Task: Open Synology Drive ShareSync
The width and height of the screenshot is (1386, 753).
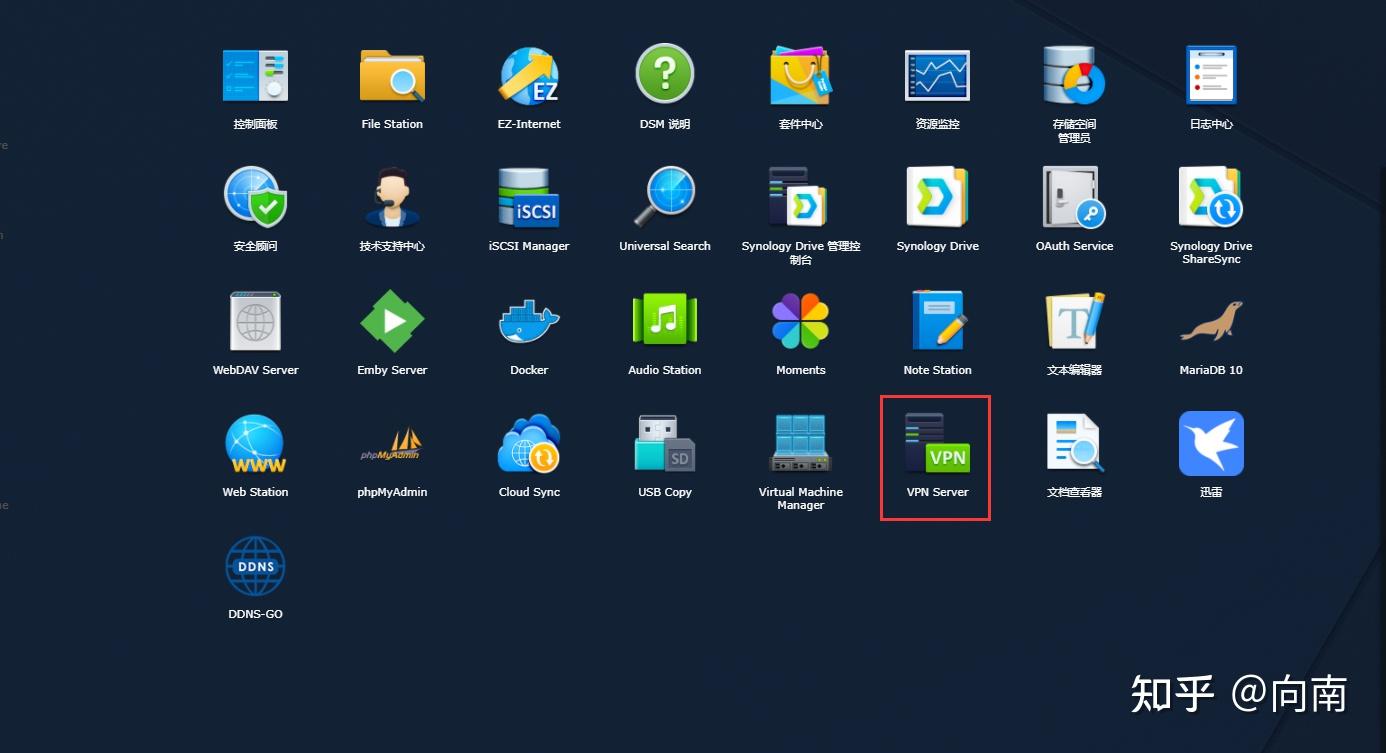Action: click(1211, 197)
